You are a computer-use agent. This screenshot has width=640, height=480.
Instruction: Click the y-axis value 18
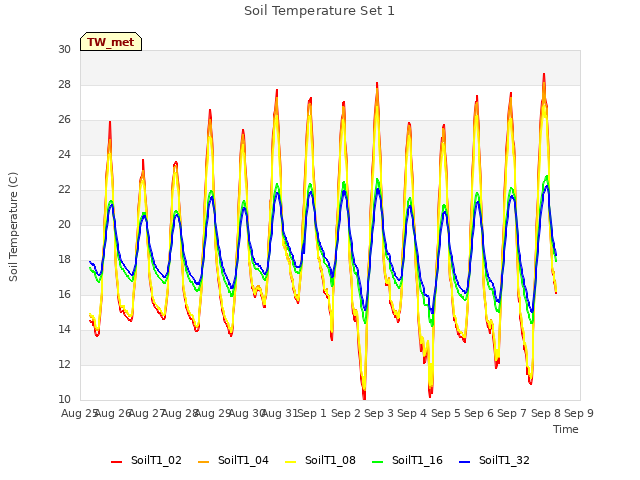coord(64,260)
